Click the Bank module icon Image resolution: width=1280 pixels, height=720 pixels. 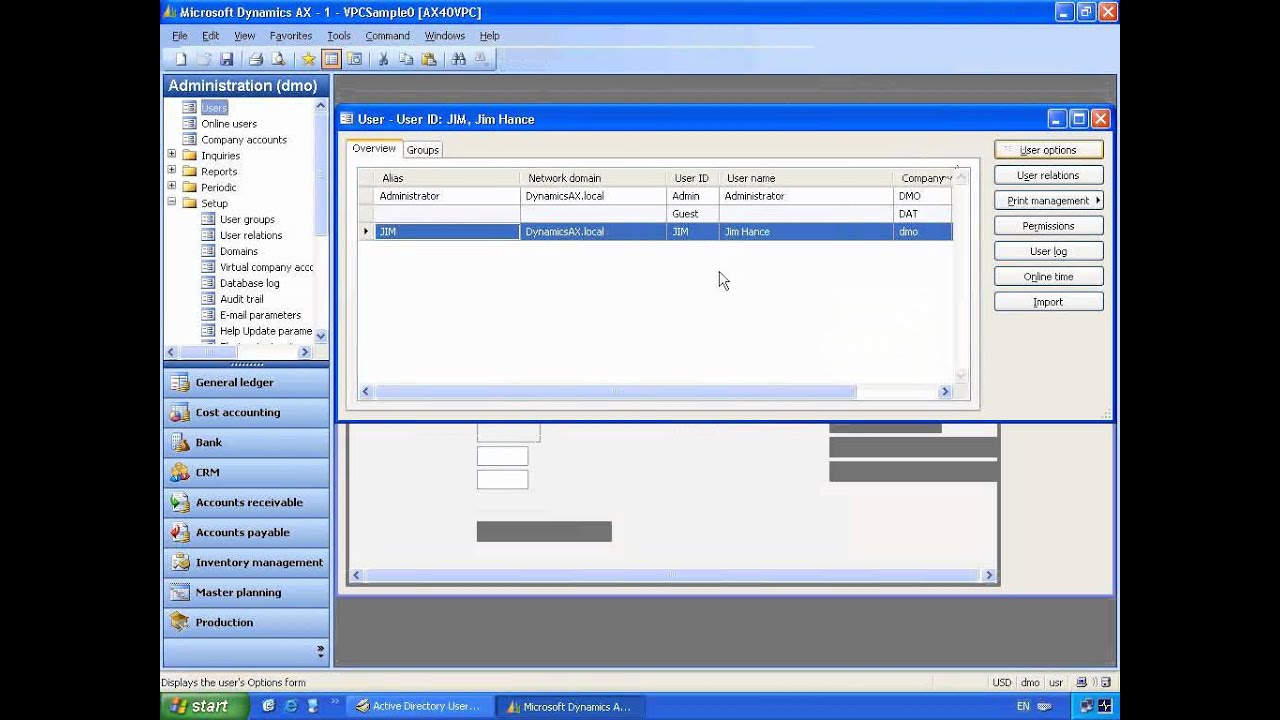point(180,442)
